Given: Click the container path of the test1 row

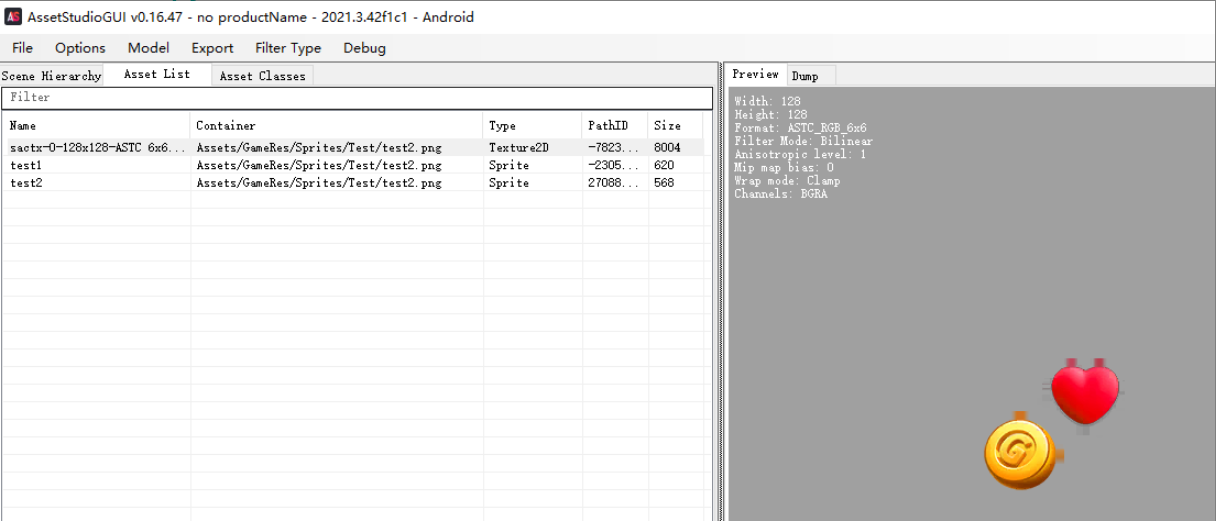Looking at the screenshot, I should pos(318,165).
